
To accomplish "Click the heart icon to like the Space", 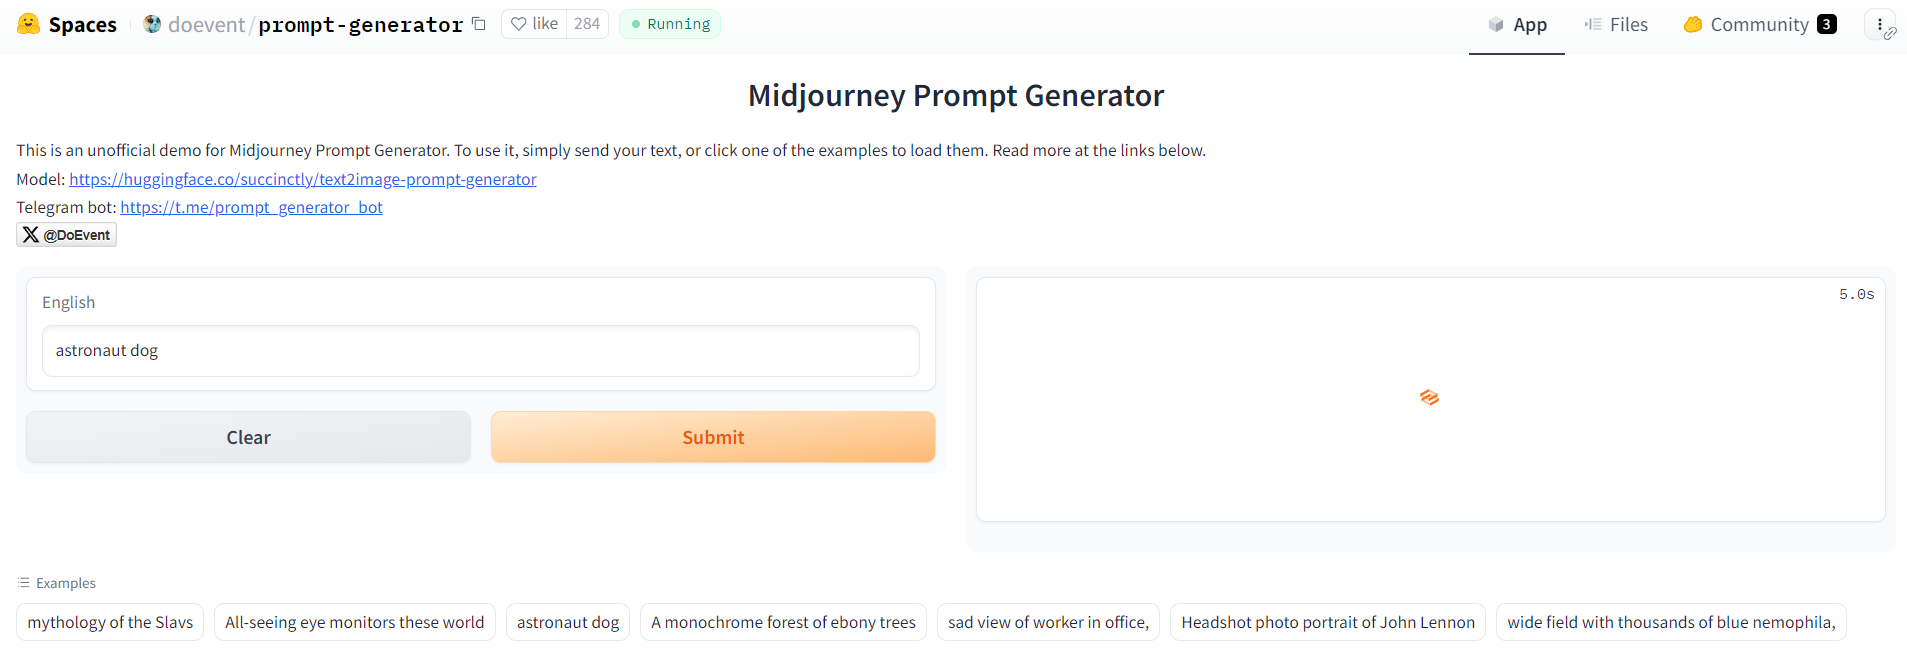I will click(x=519, y=23).
